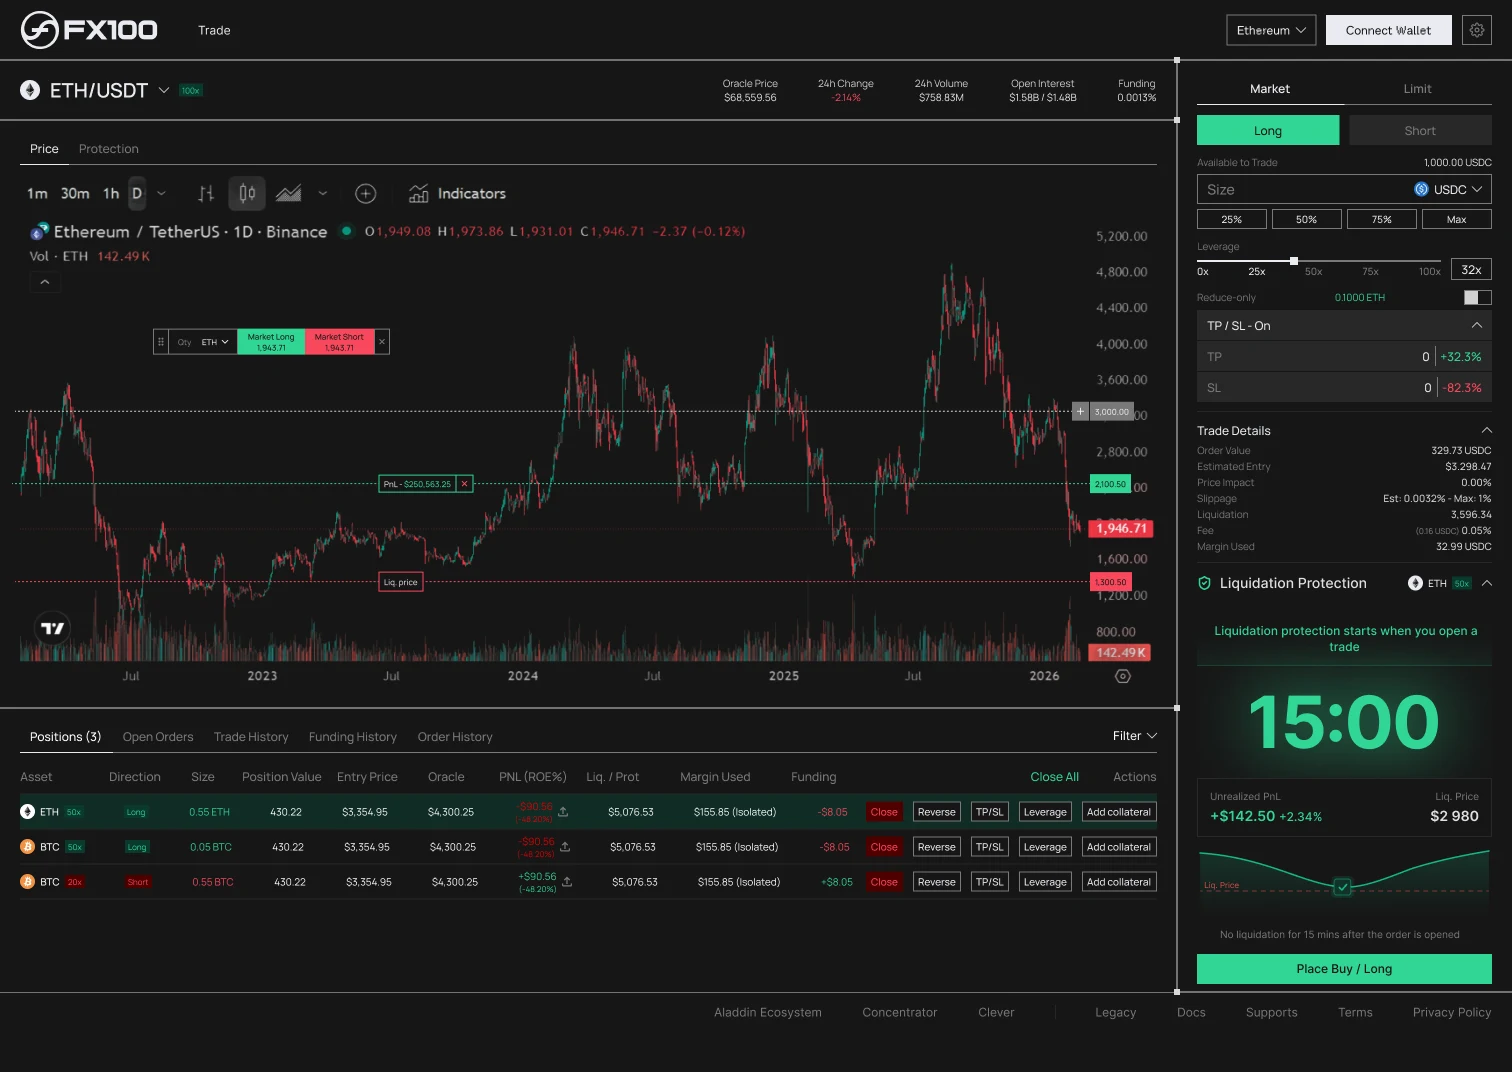The height and width of the screenshot is (1072, 1512).
Task: Switch to the Open Orders tab
Action: click(x=158, y=737)
